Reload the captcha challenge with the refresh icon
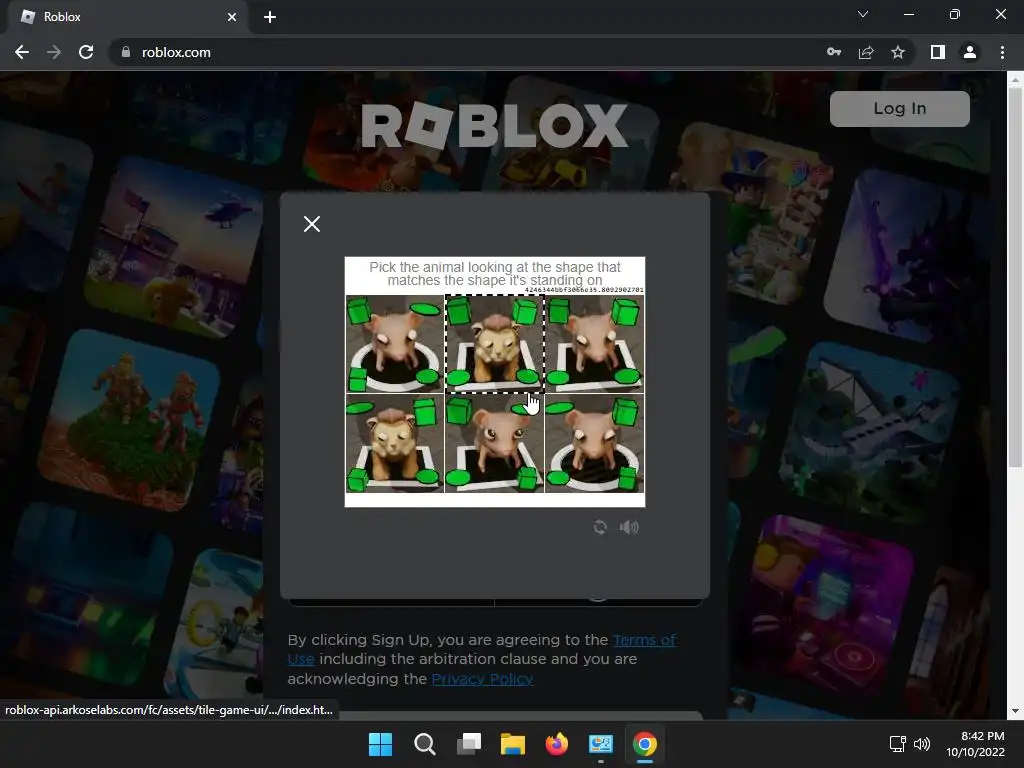1024x768 pixels. (600, 527)
